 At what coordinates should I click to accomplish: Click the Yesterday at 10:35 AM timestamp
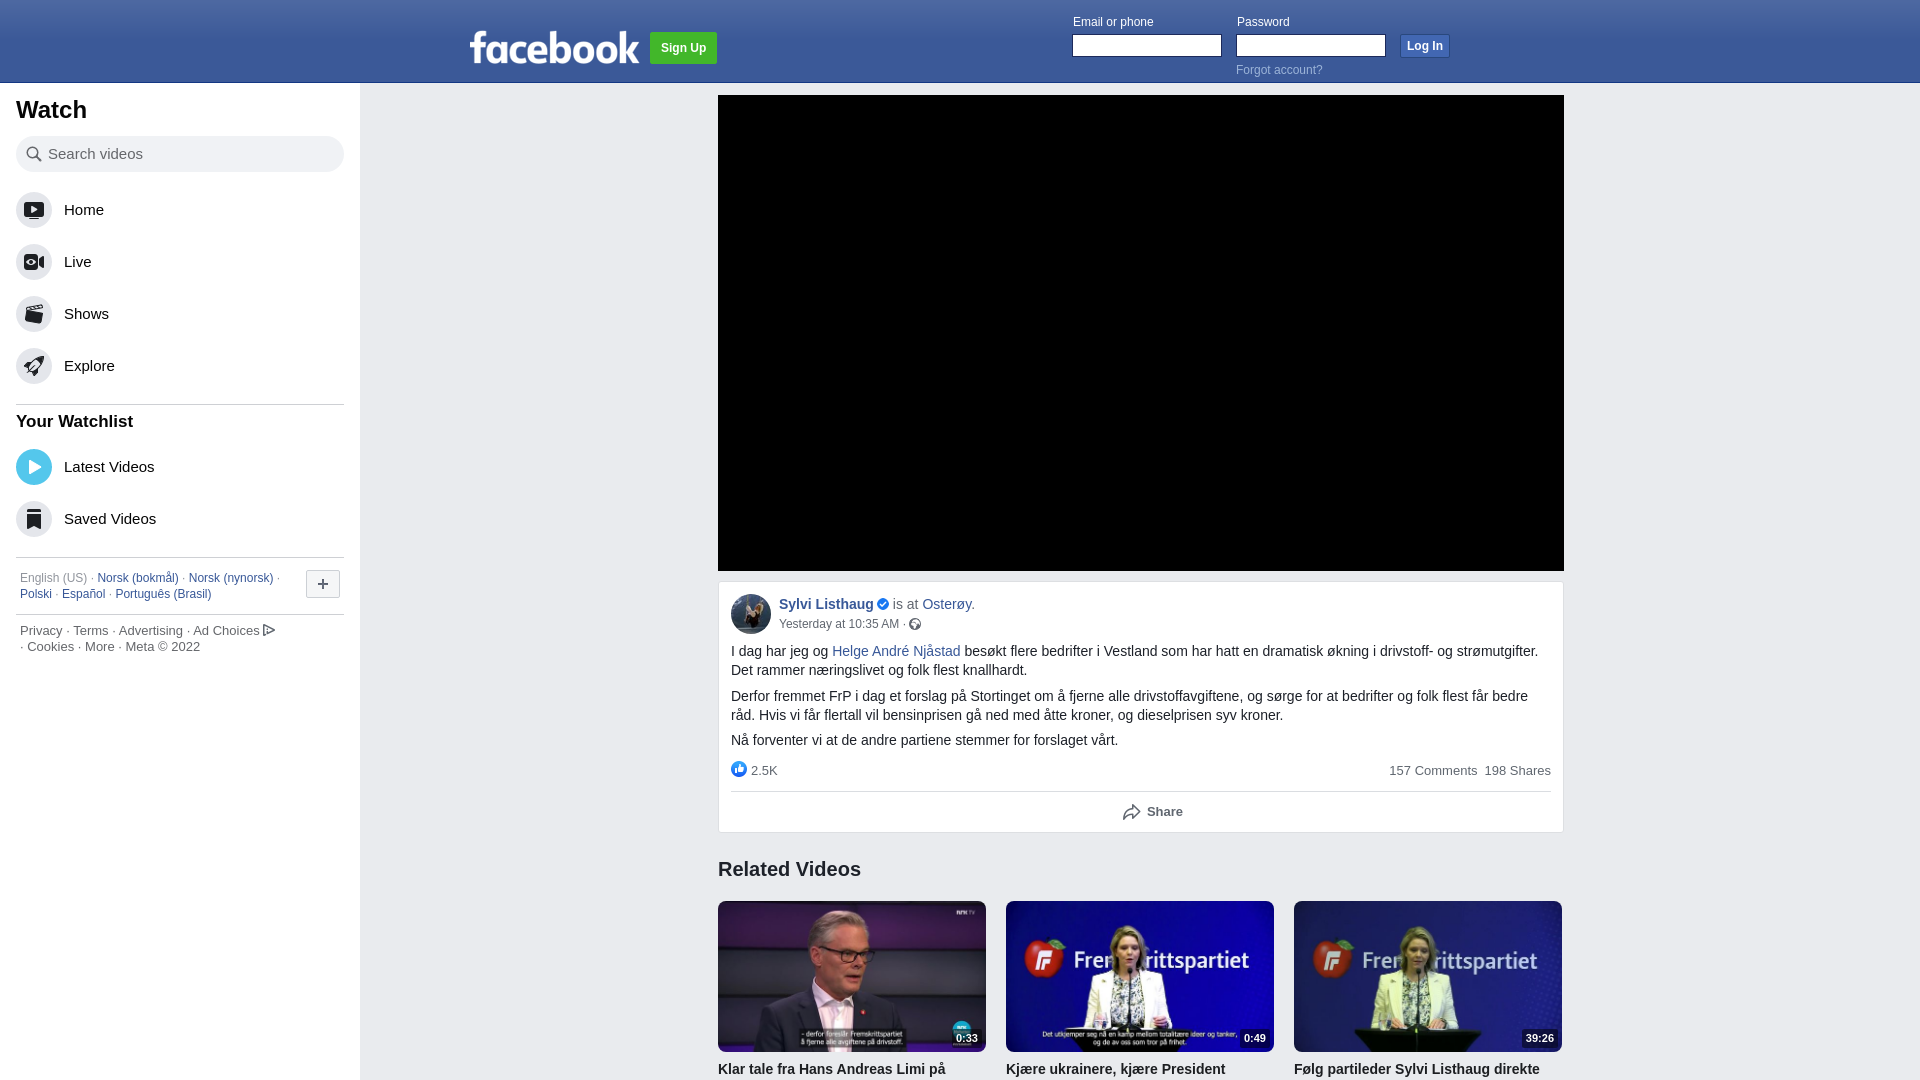[x=839, y=624]
